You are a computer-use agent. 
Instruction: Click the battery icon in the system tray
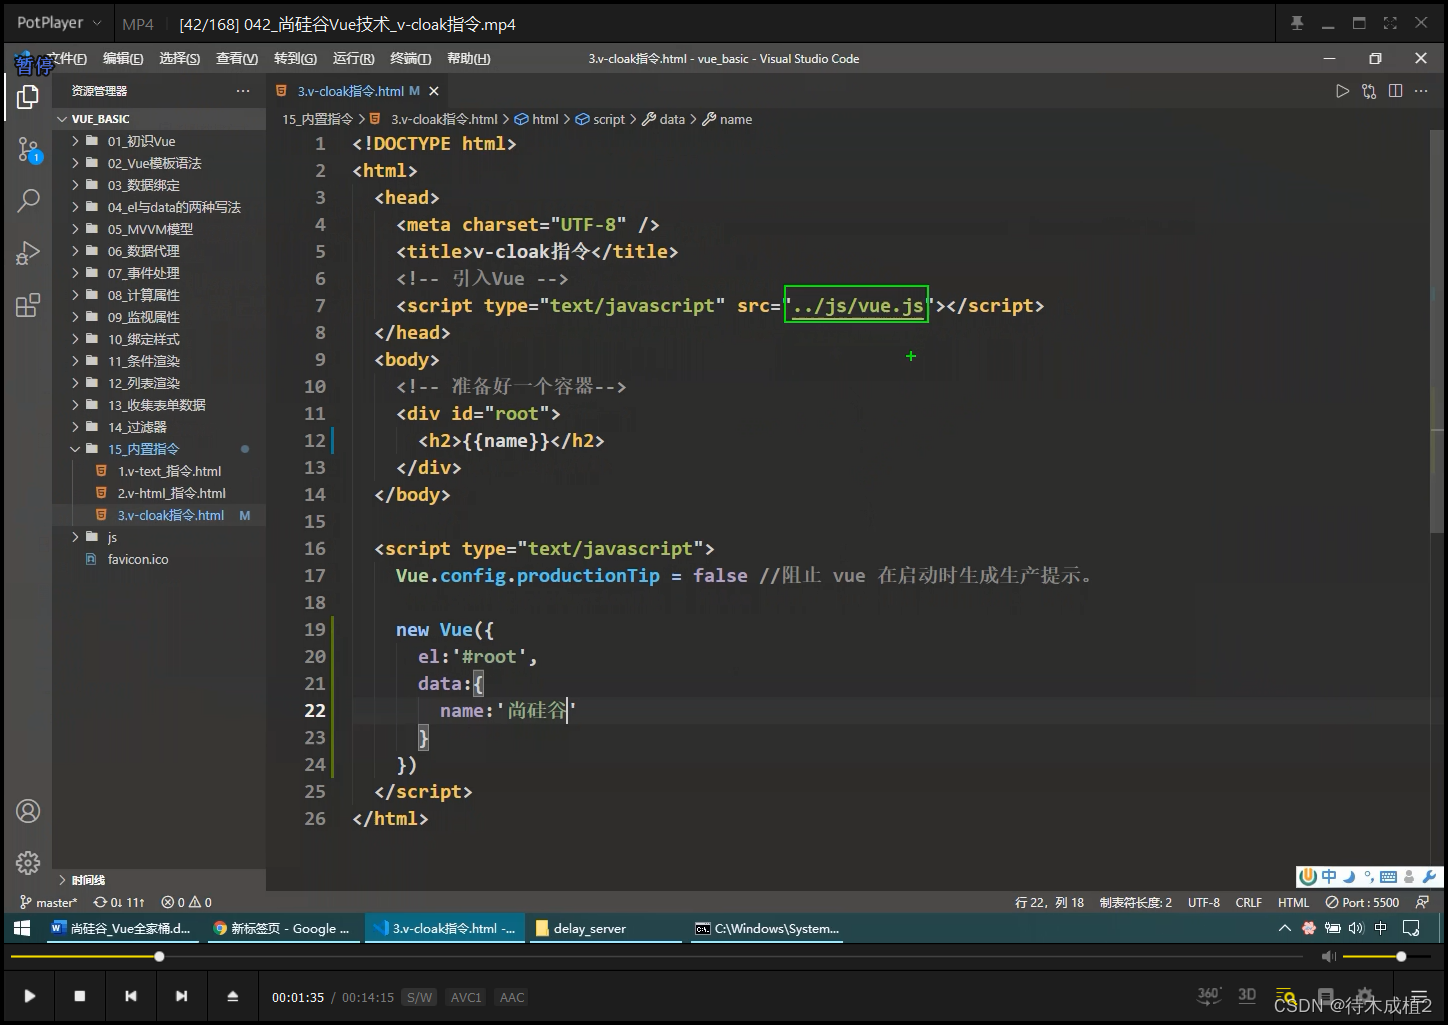click(x=1332, y=928)
